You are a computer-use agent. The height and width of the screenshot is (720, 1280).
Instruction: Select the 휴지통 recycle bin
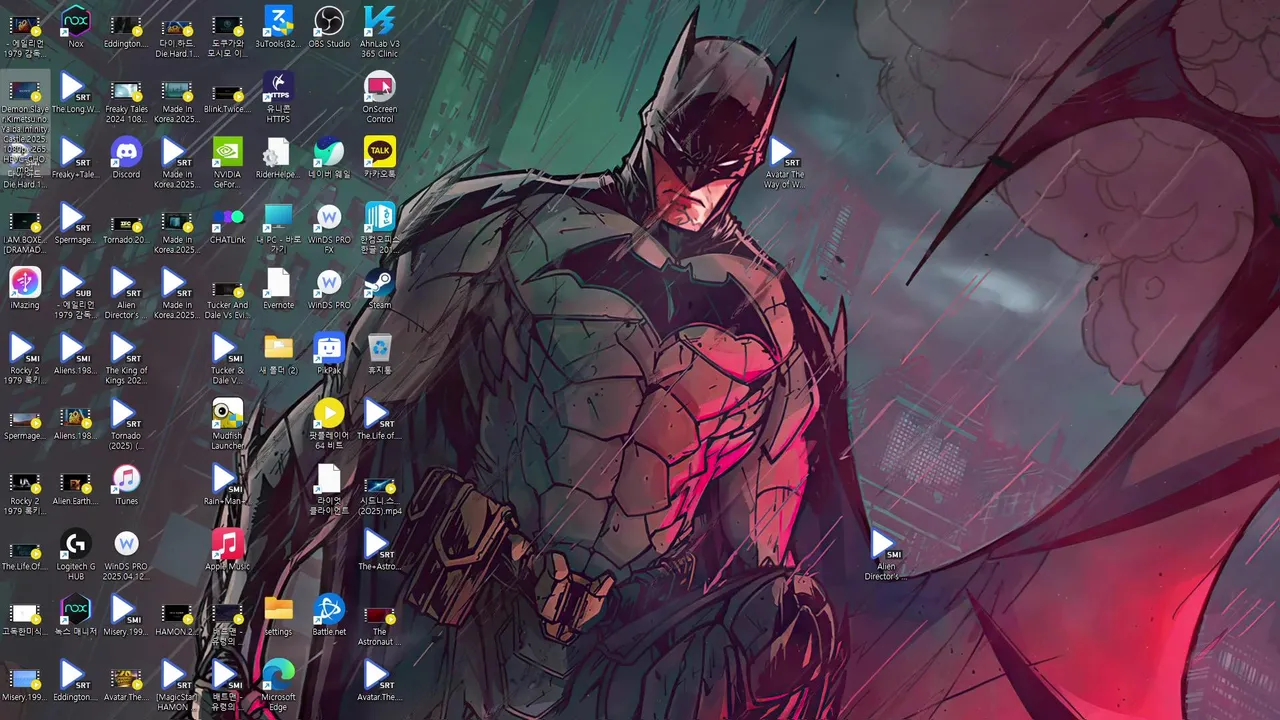pyautogui.click(x=380, y=353)
